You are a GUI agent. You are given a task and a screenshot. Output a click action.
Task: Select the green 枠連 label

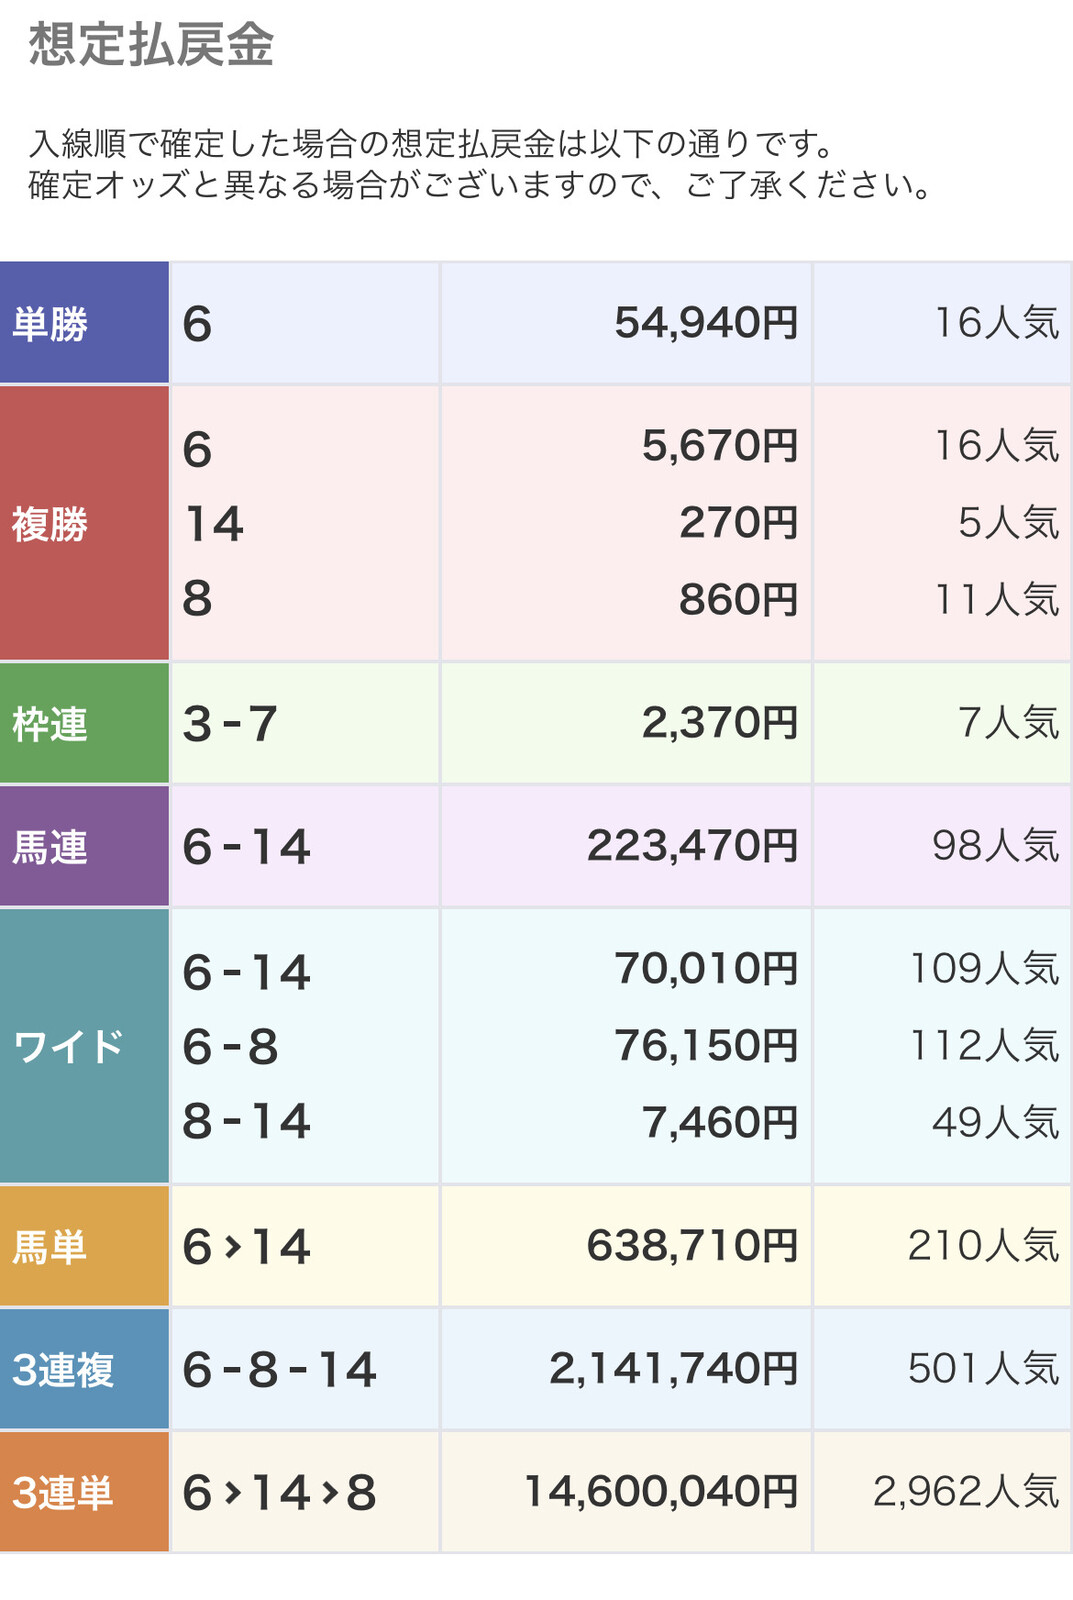pyautogui.click(x=50, y=724)
